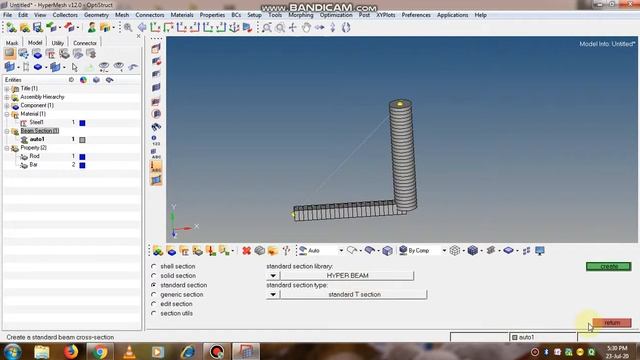Open Firefox from the taskbar
The width and height of the screenshot is (640, 360).
point(71,351)
